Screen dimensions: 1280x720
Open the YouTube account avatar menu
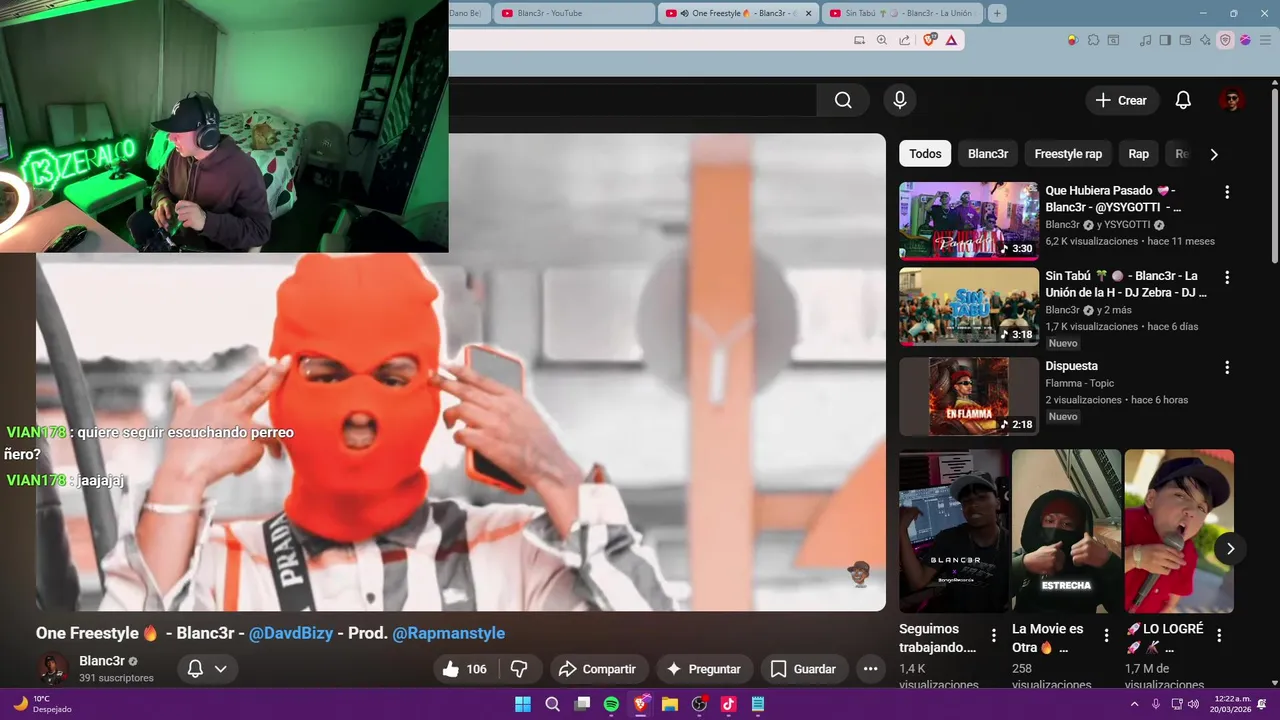tap(1232, 100)
